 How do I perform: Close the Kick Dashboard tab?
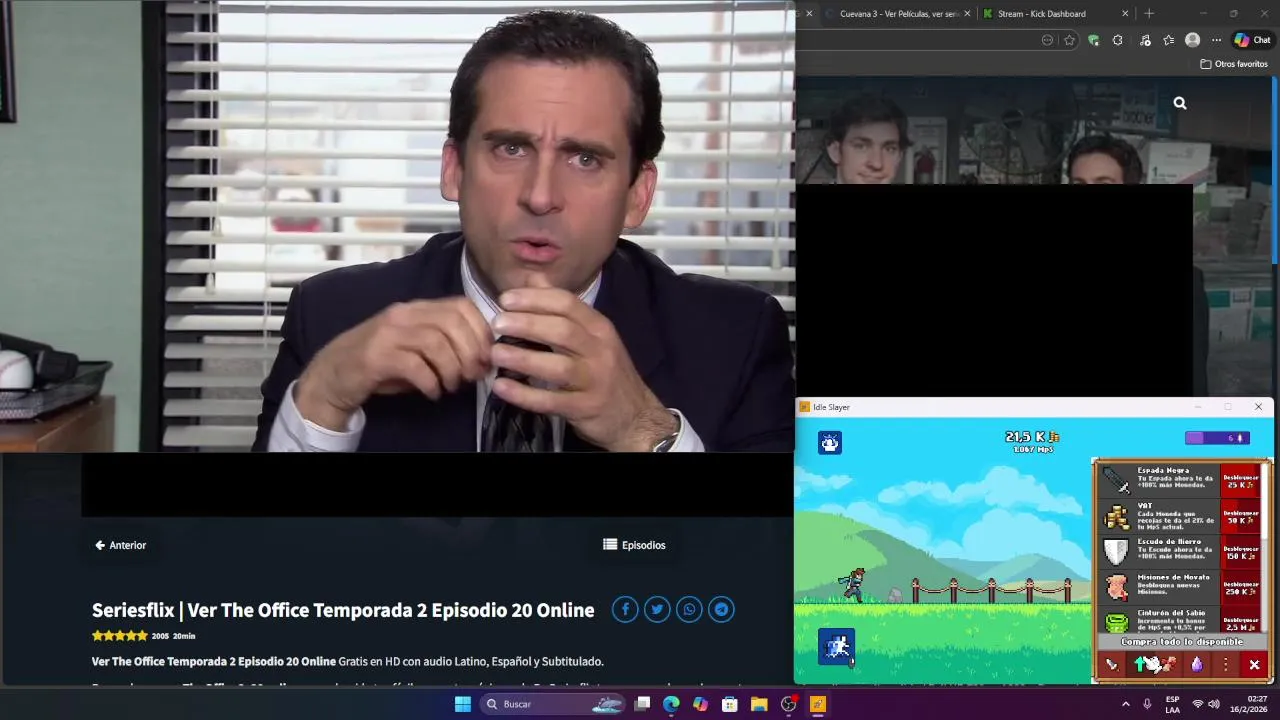1125,14
